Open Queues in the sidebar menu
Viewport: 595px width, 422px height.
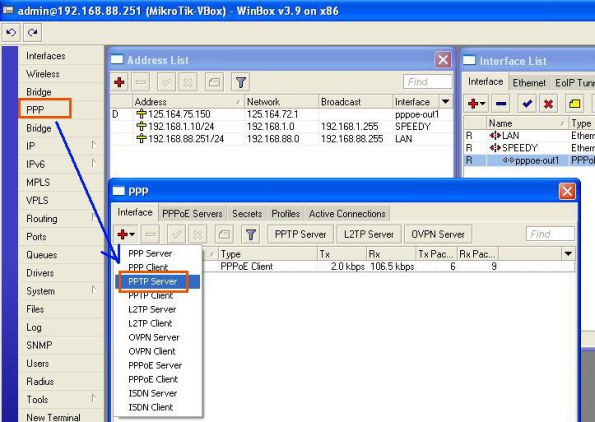point(41,255)
